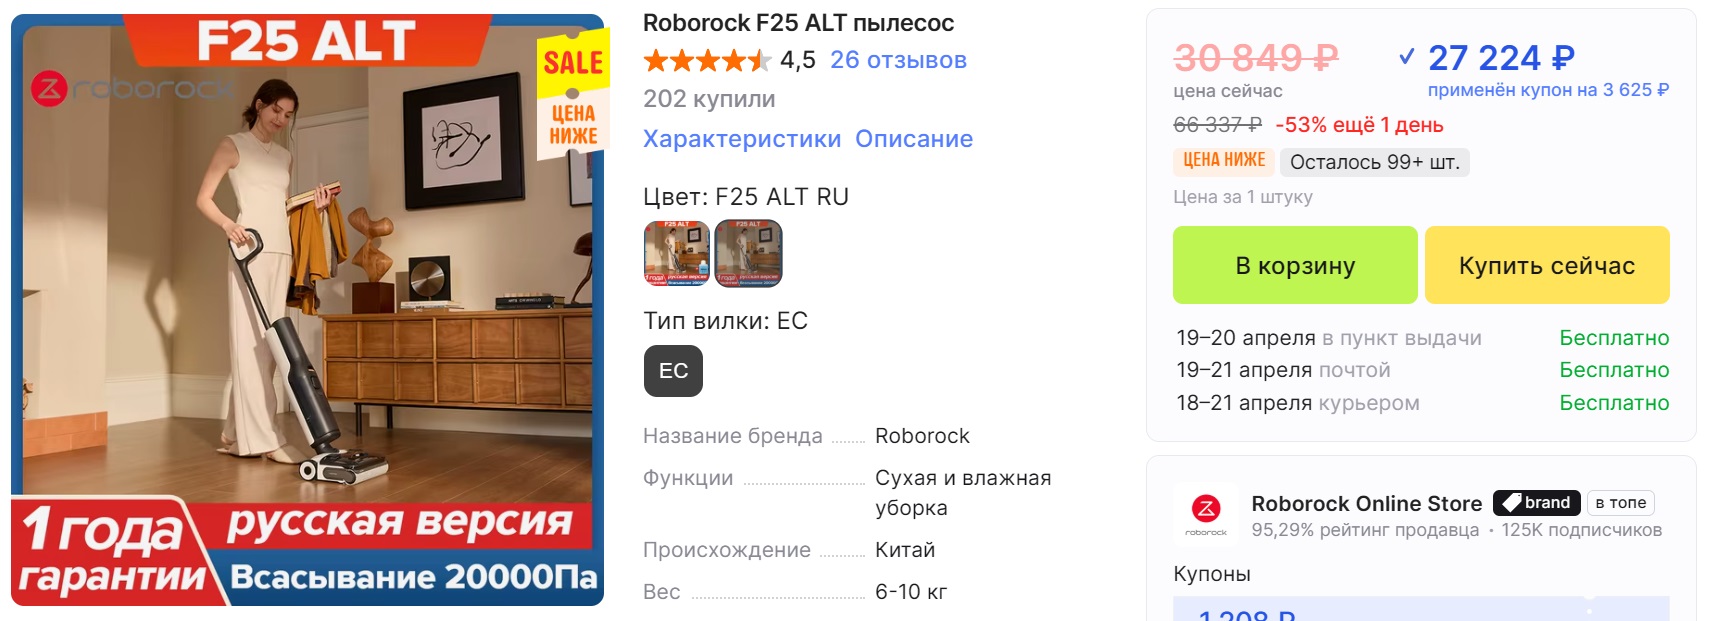Viewport: 1728px width, 621px height.
Task: Open the Roborock Online Store page
Action: [x=1366, y=503]
